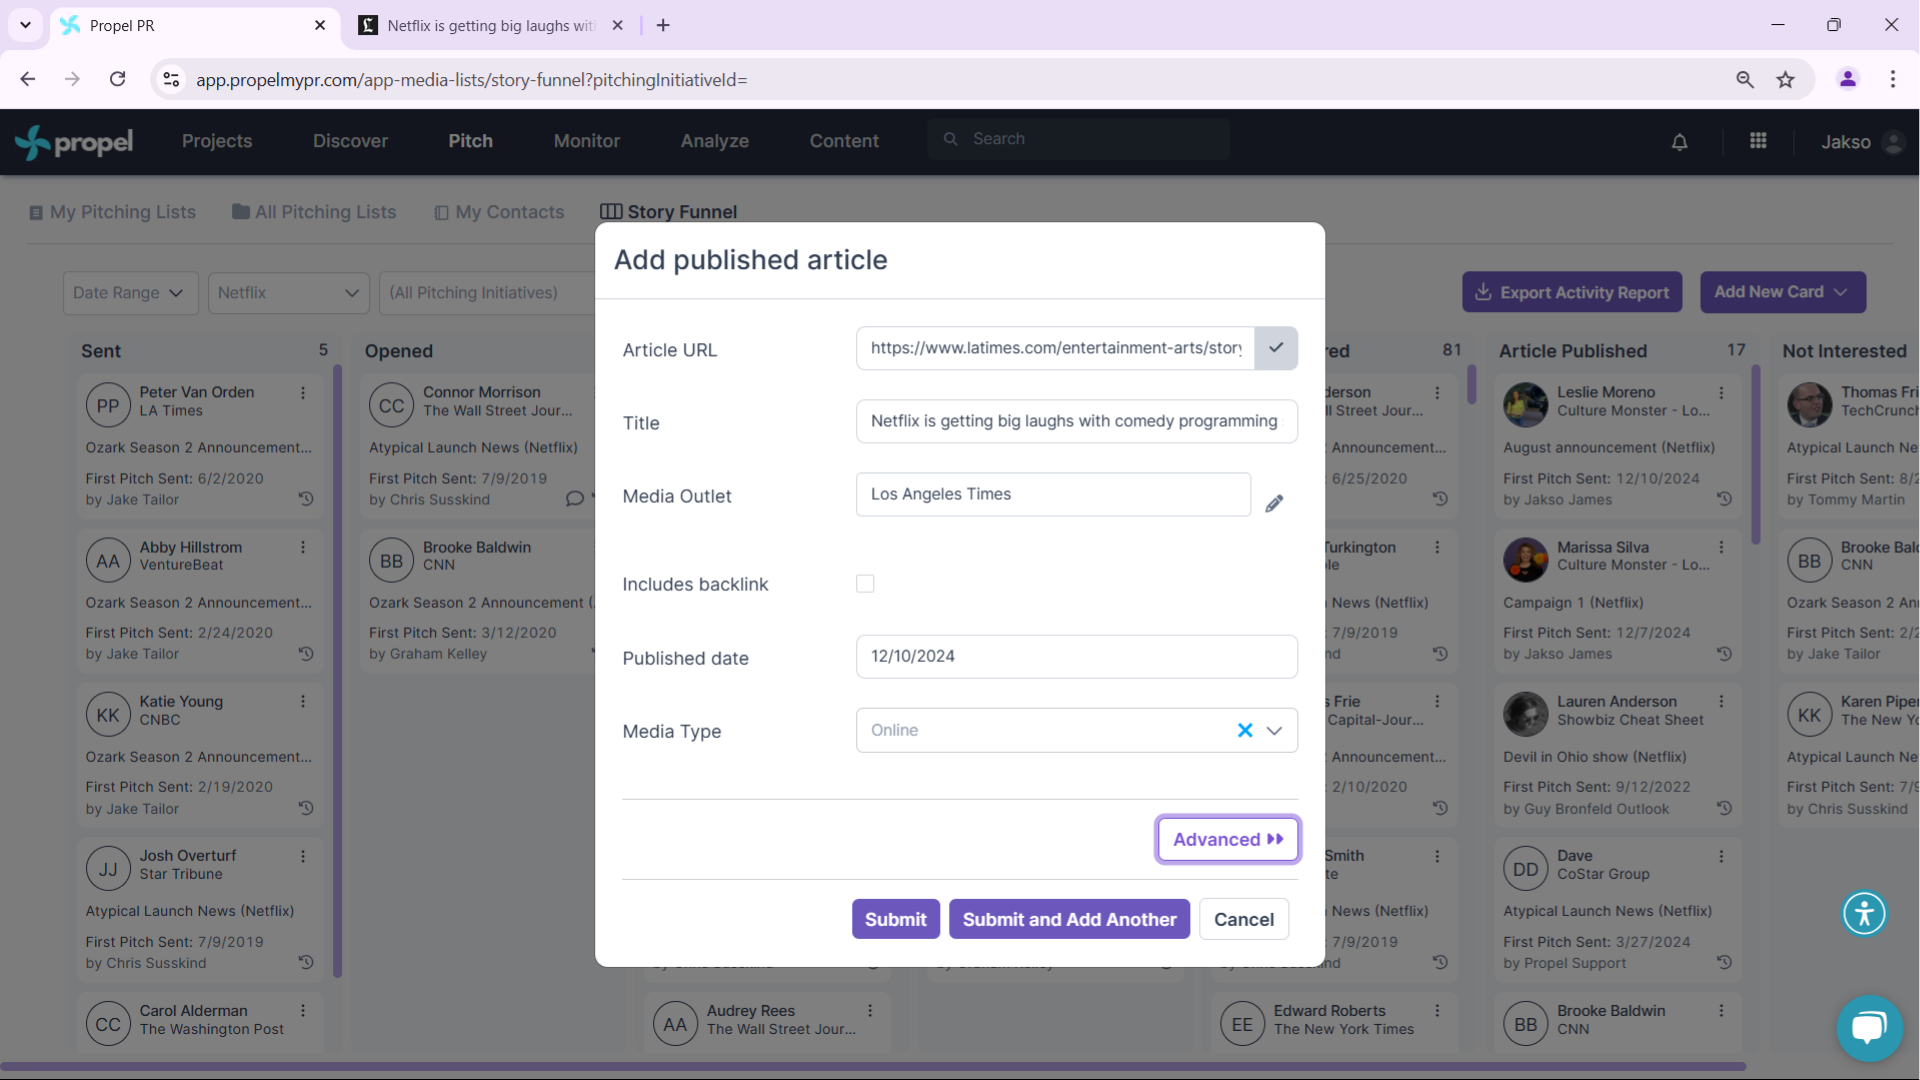Open the Content menu
Screen dimensions: 1920x1080
[844, 141]
